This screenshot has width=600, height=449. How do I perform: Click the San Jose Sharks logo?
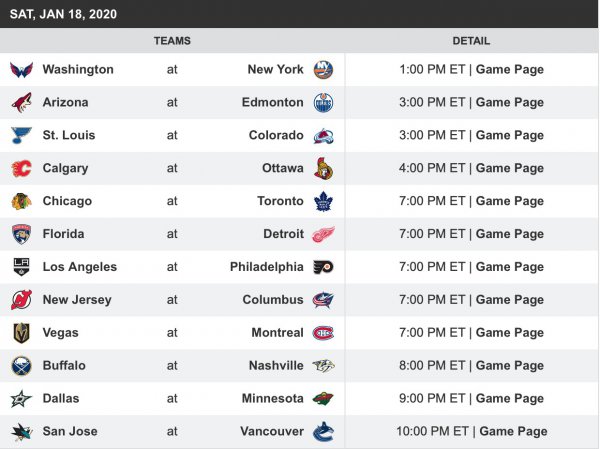pyautogui.click(x=22, y=431)
